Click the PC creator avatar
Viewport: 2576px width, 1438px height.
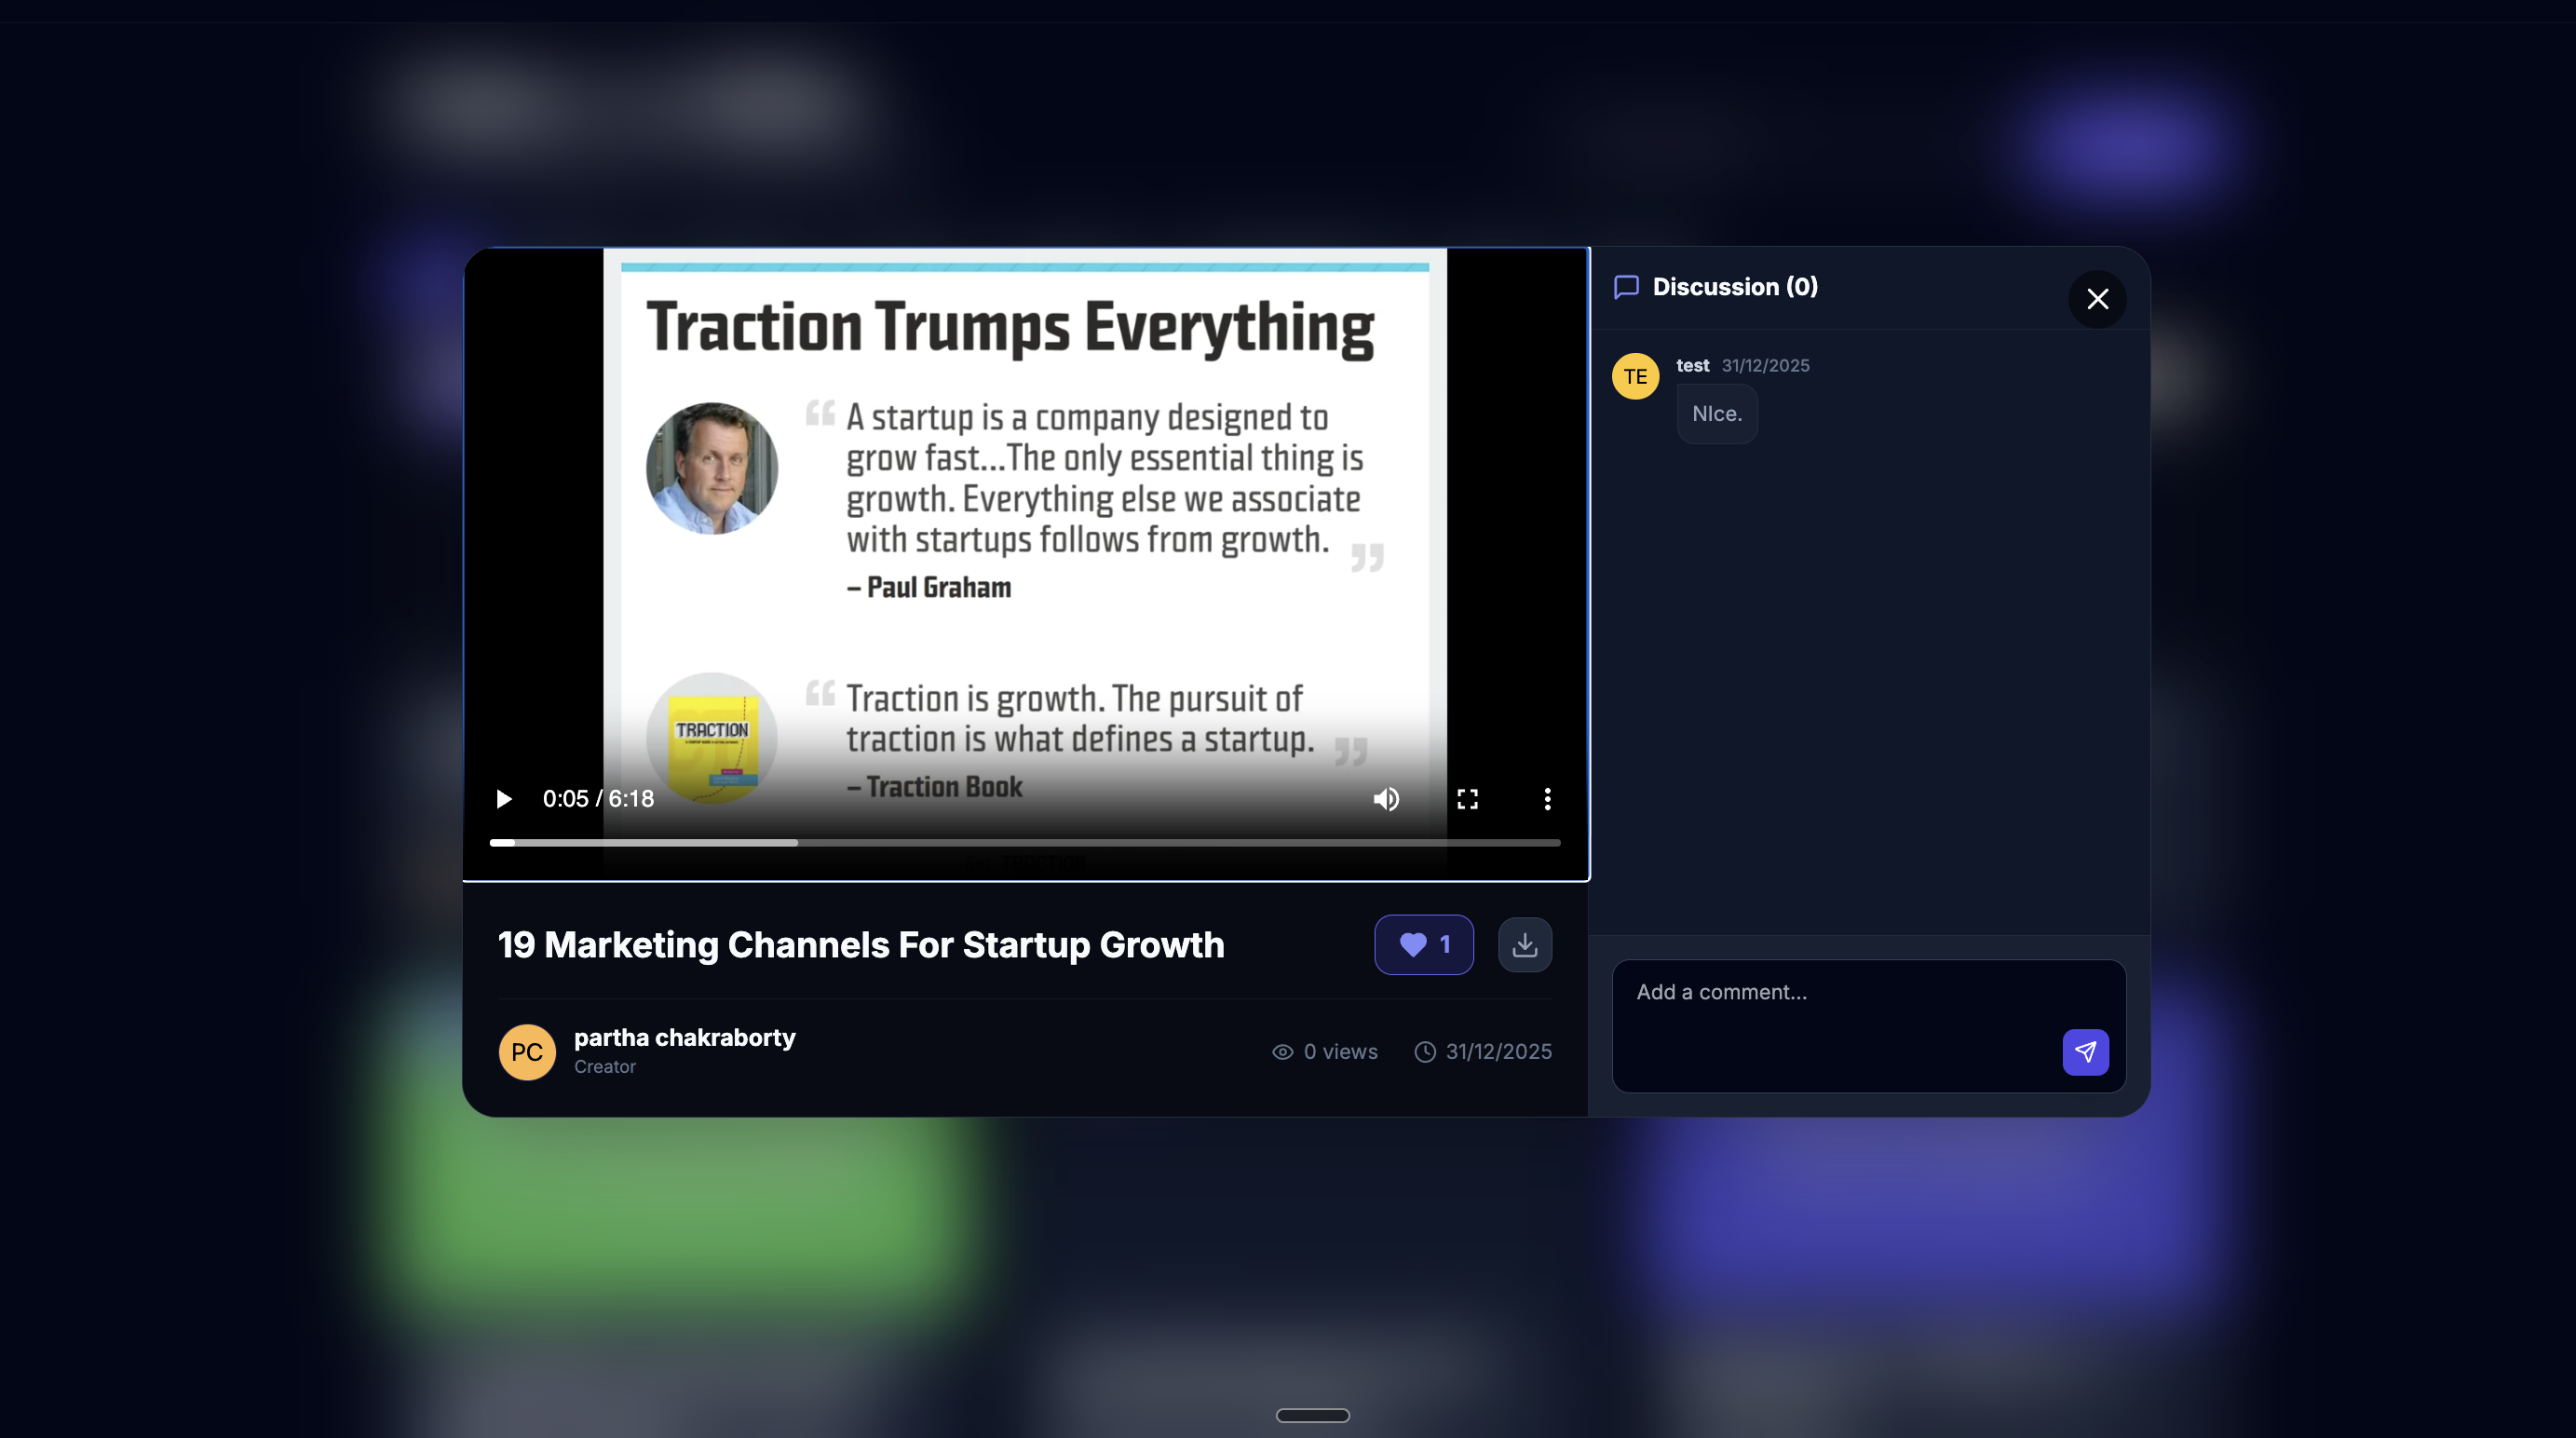click(x=527, y=1052)
